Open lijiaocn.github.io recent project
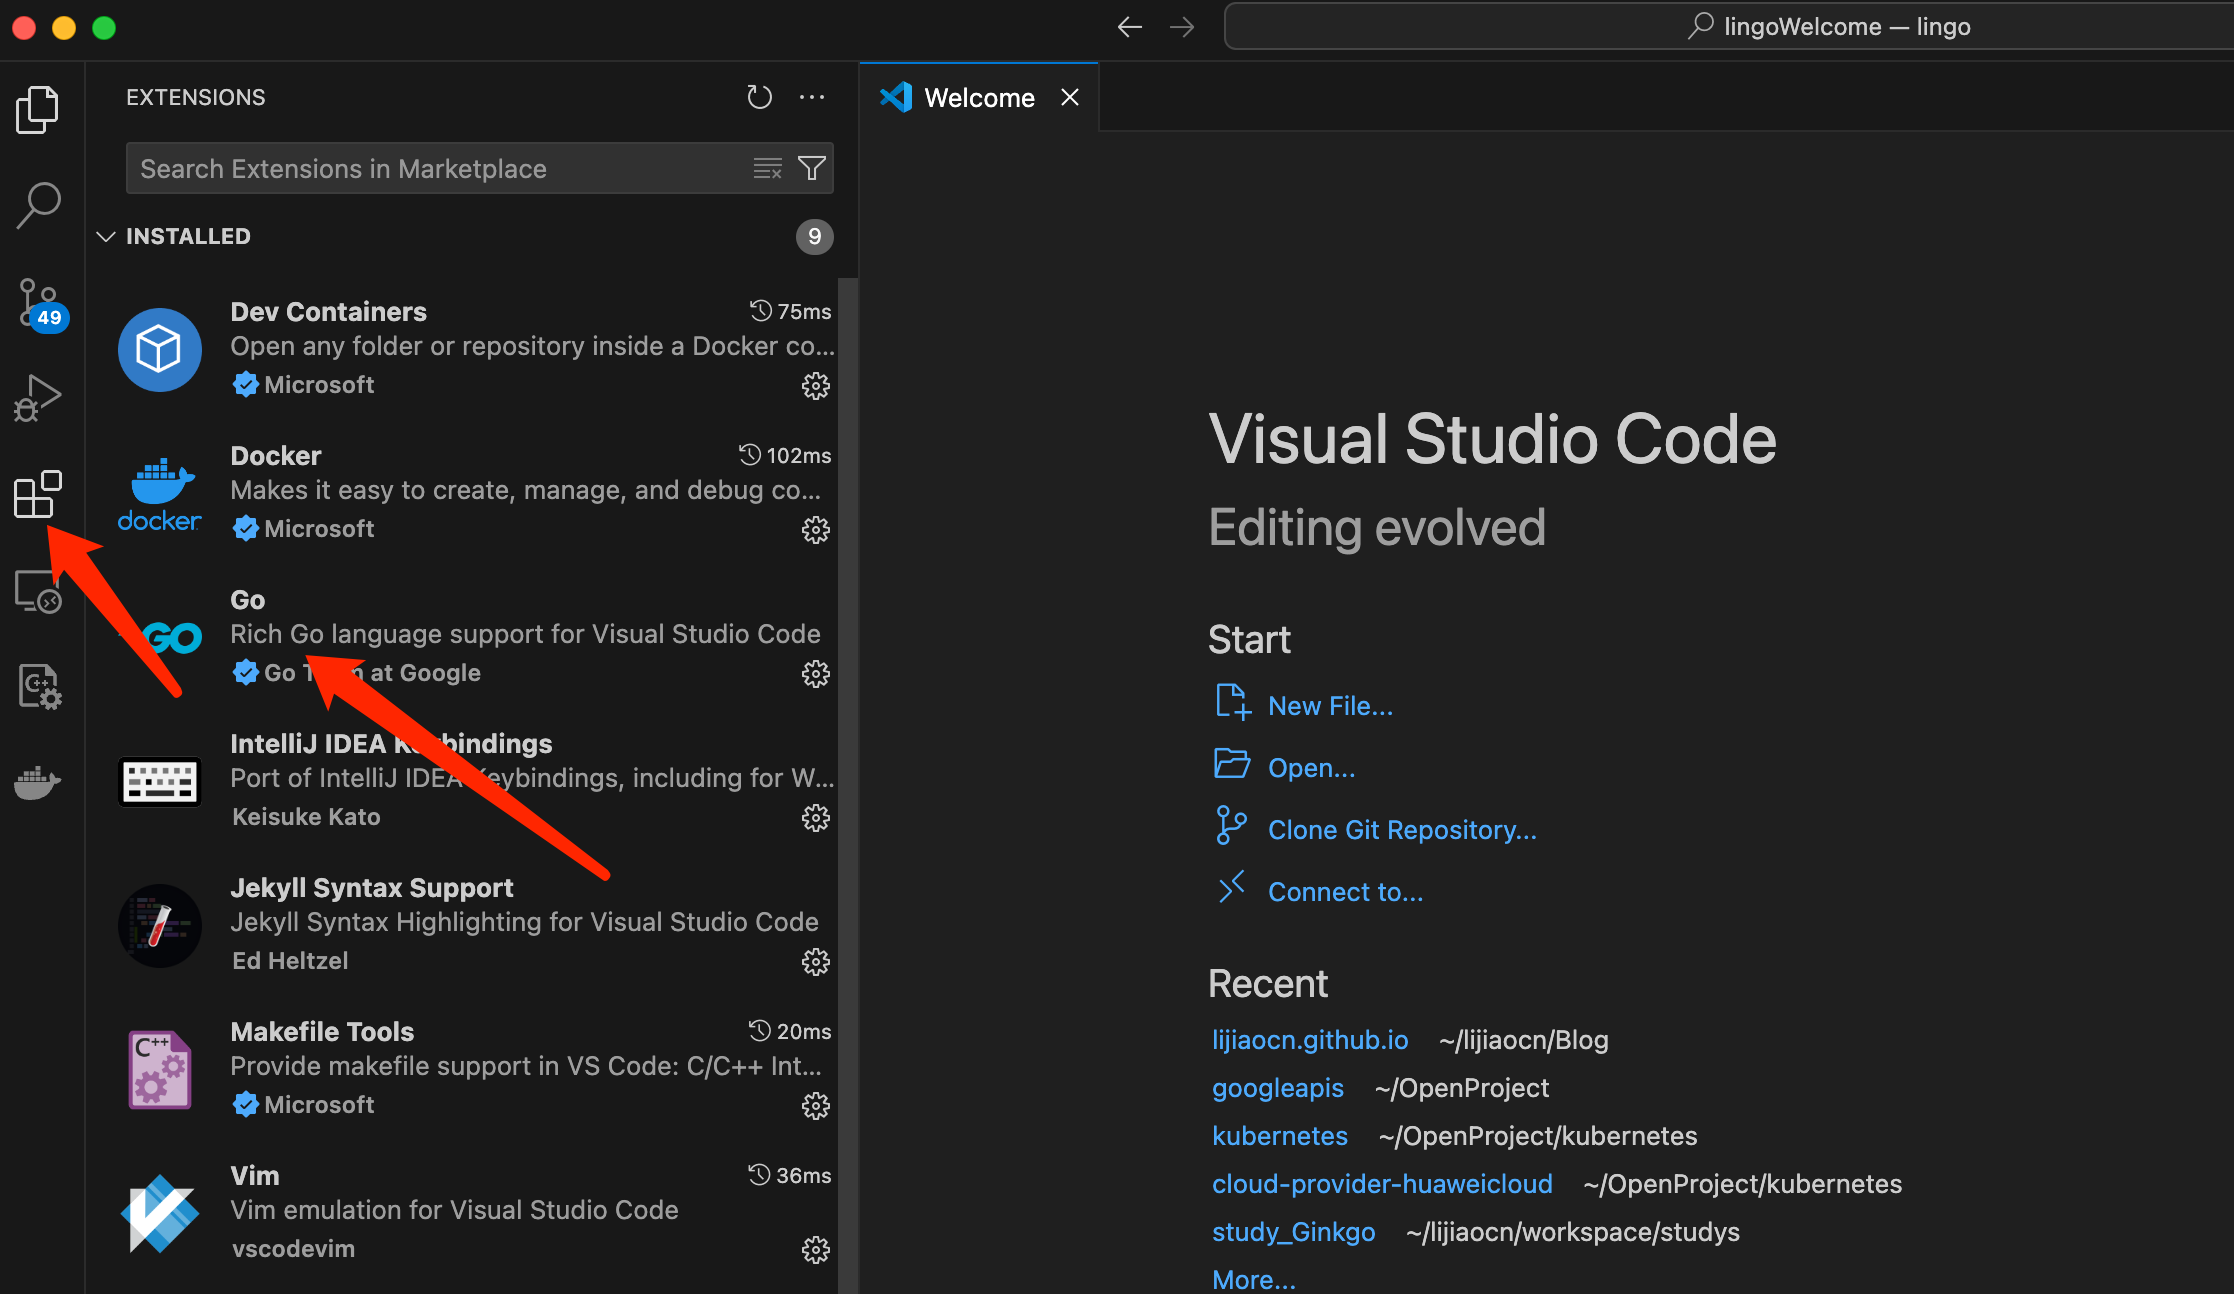 (x=1310, y=1041)
